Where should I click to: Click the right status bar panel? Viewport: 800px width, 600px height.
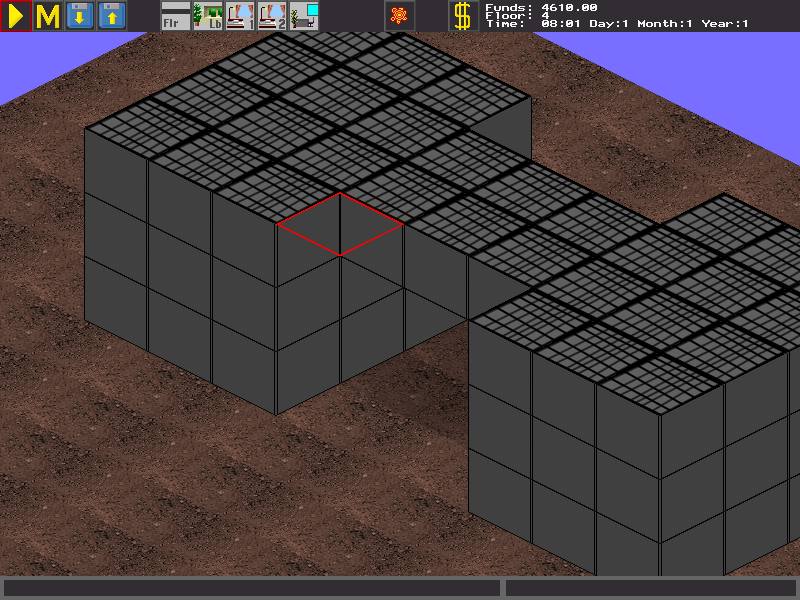651,587
